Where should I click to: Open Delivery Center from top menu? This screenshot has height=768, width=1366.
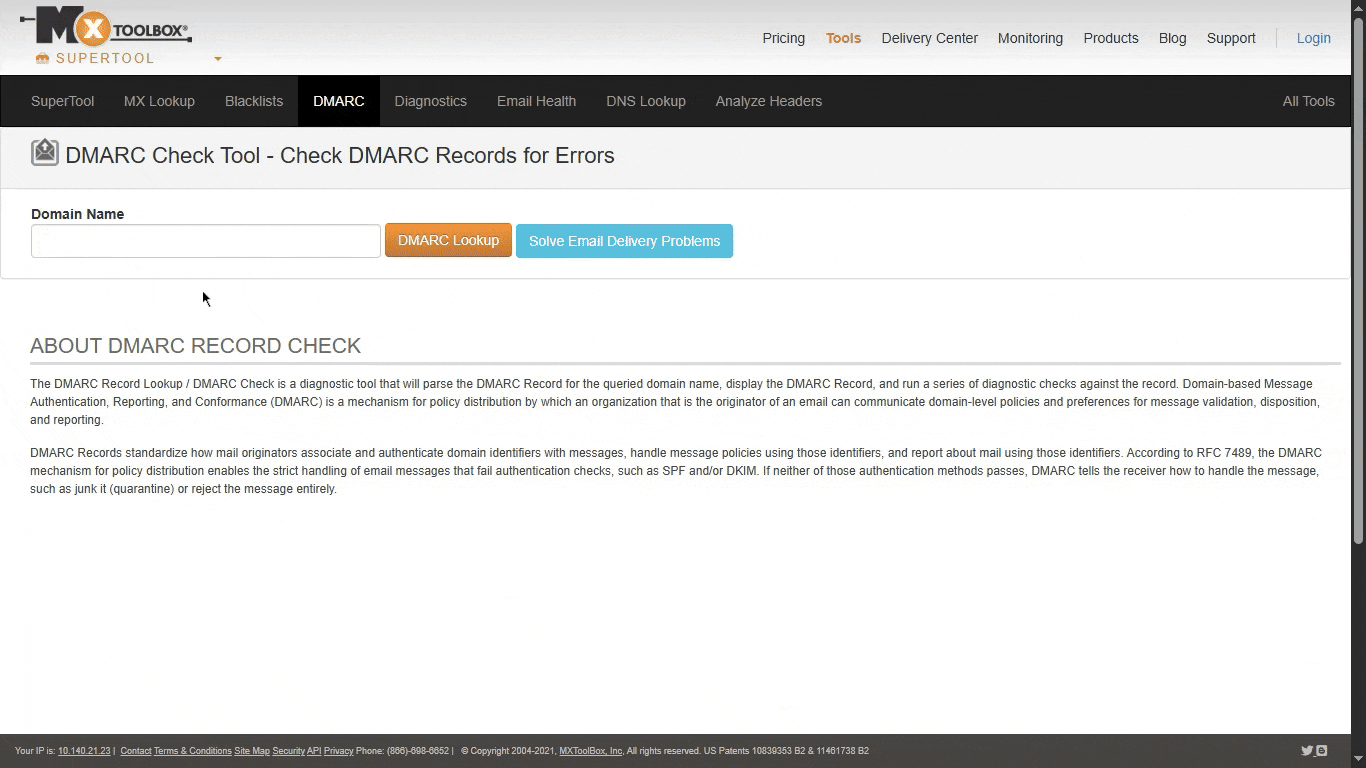tap(929, 38)
